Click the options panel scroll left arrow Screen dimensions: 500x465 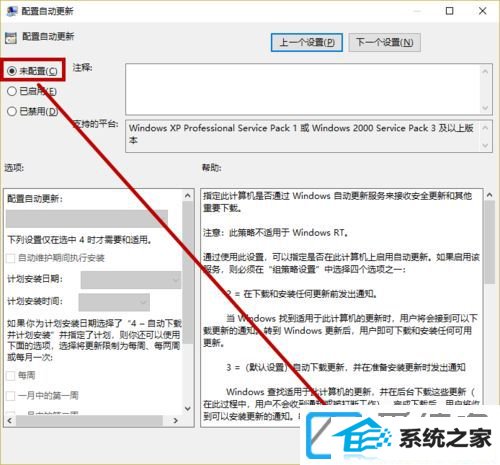[10, 421]
